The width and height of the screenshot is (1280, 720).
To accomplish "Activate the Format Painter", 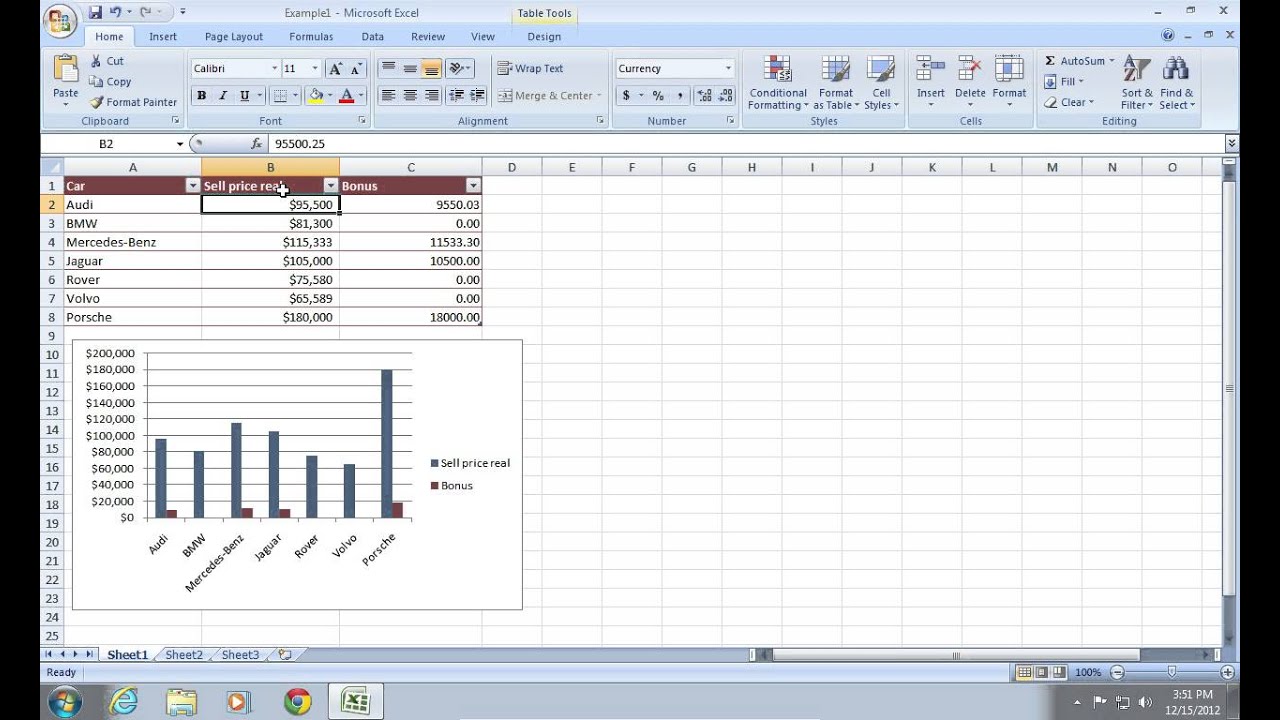I will [133, 102].
